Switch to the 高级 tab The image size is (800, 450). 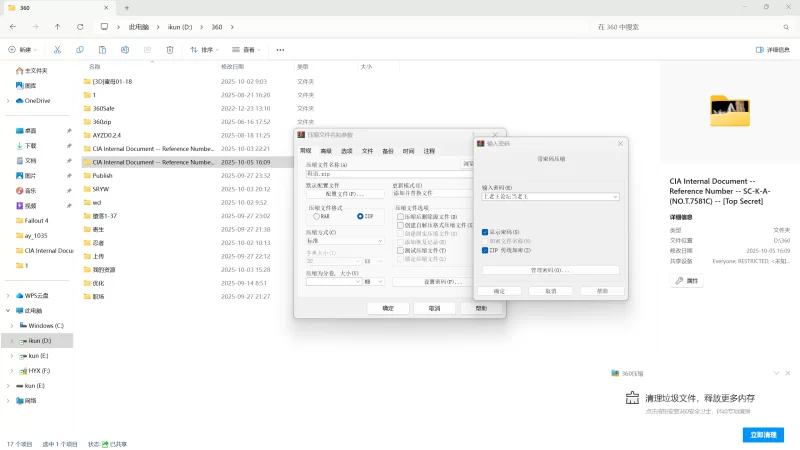tap(325, 150)
